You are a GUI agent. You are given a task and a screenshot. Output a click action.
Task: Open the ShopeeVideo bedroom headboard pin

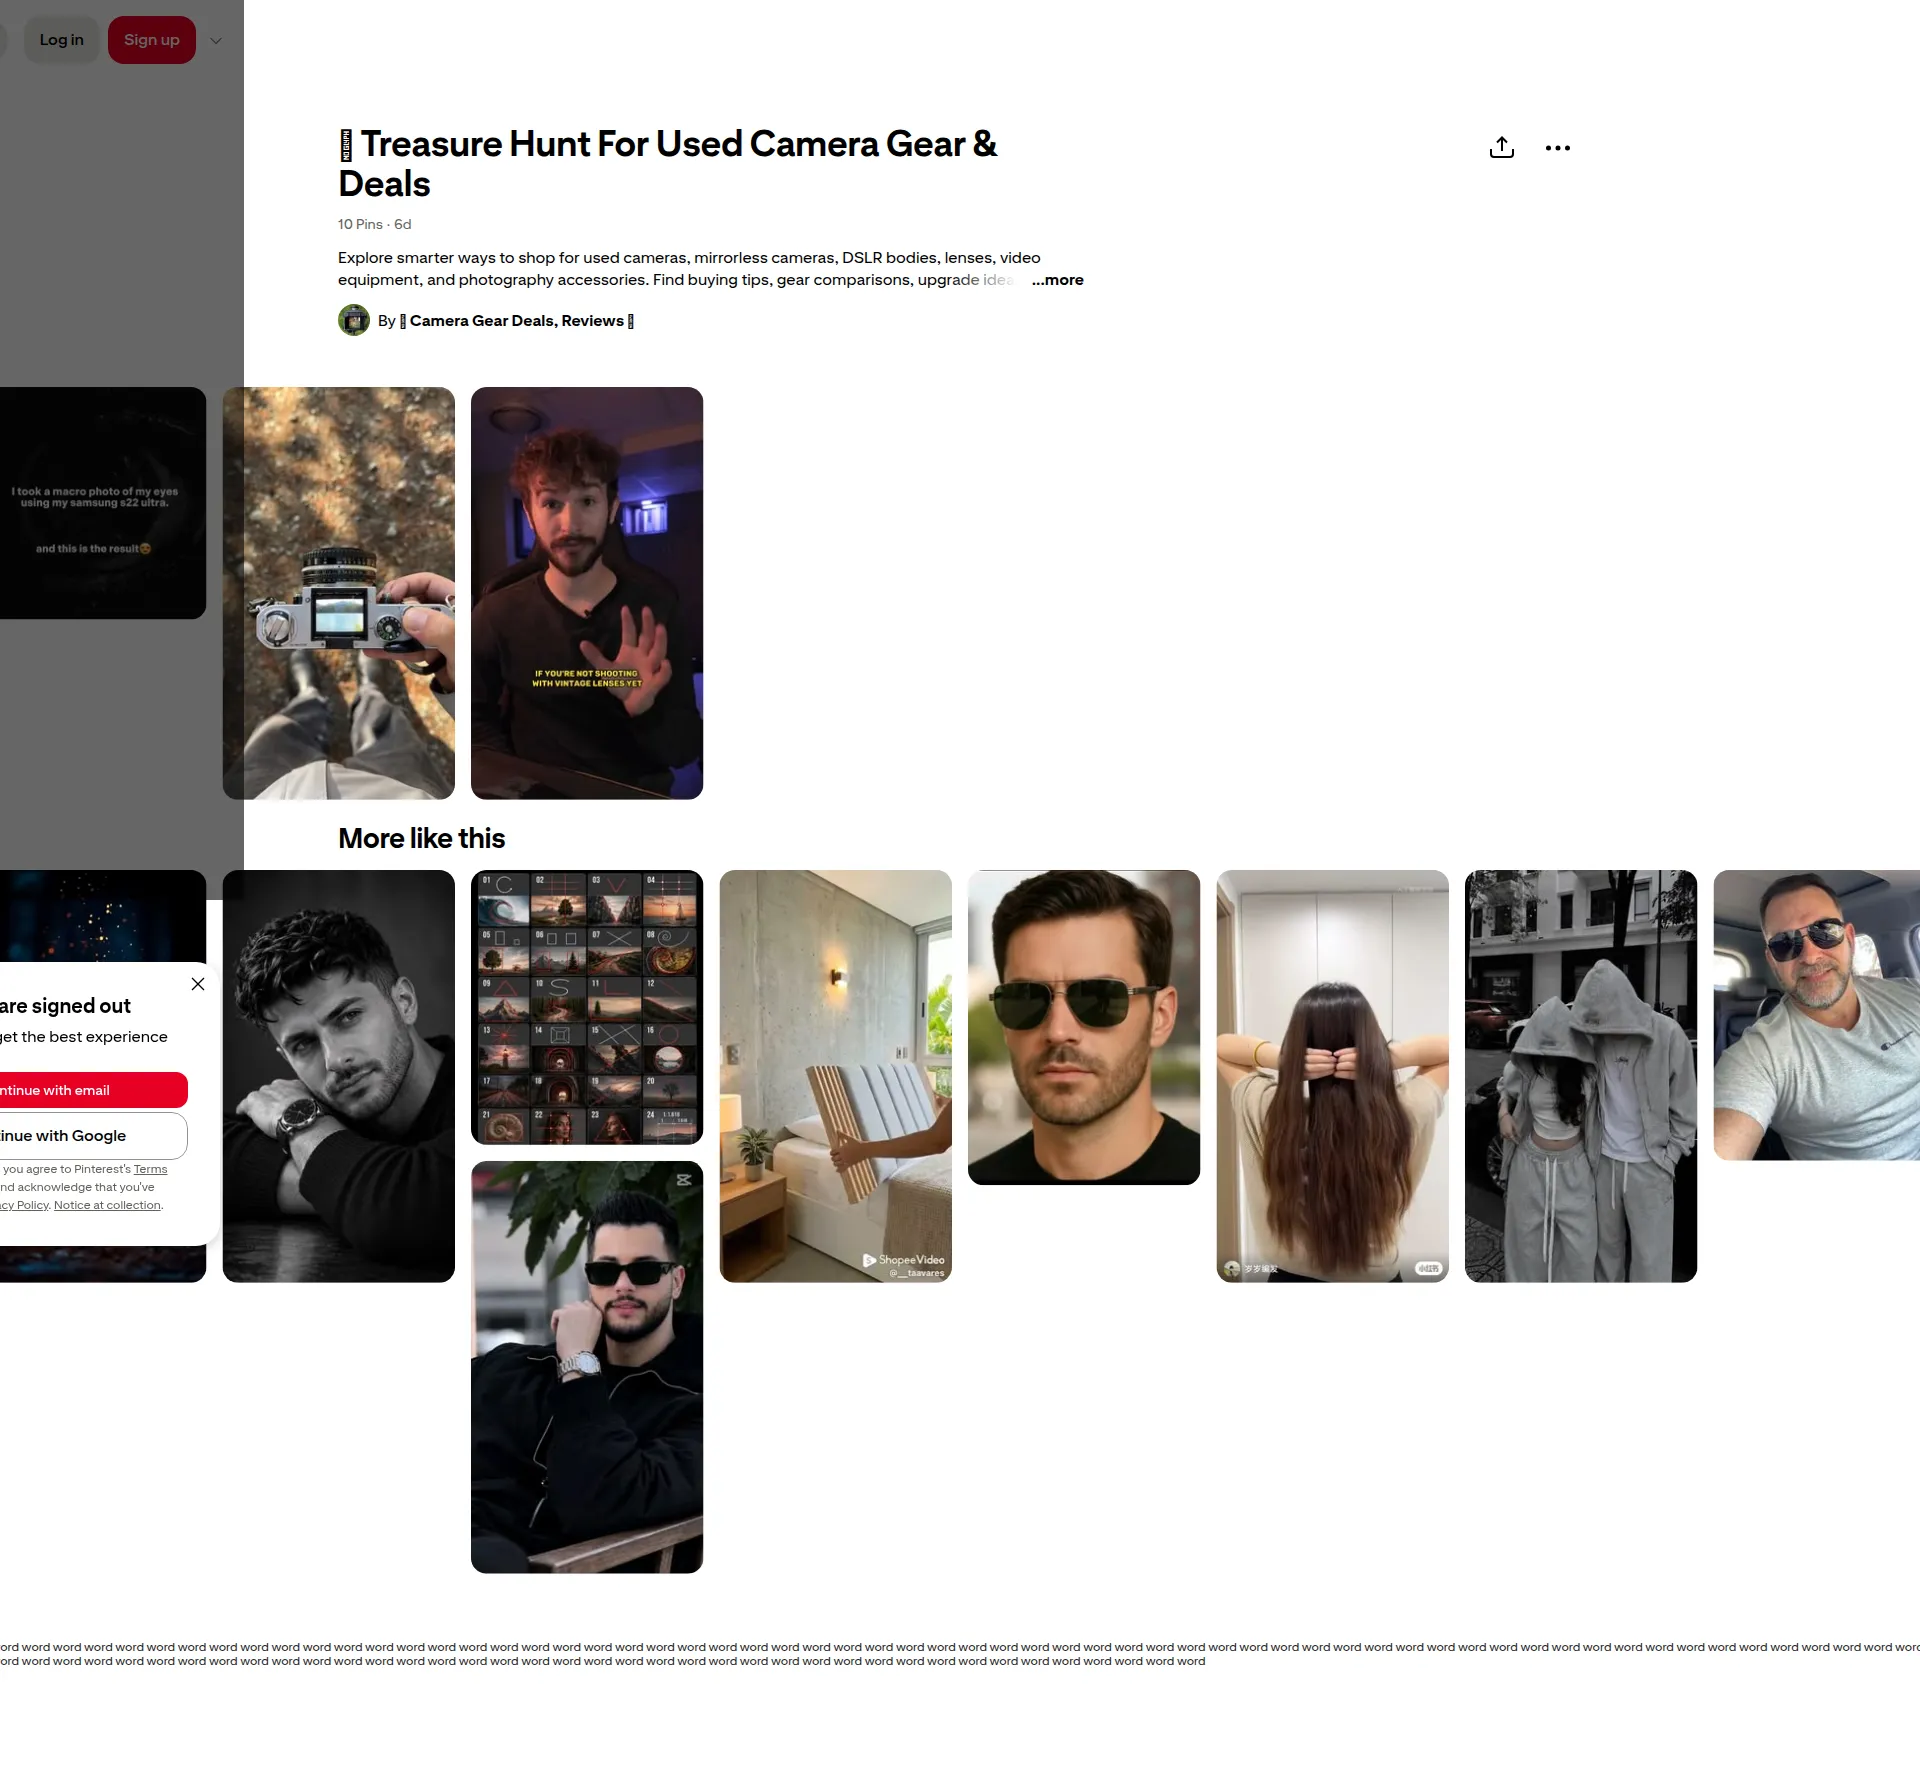point(836,1076)
